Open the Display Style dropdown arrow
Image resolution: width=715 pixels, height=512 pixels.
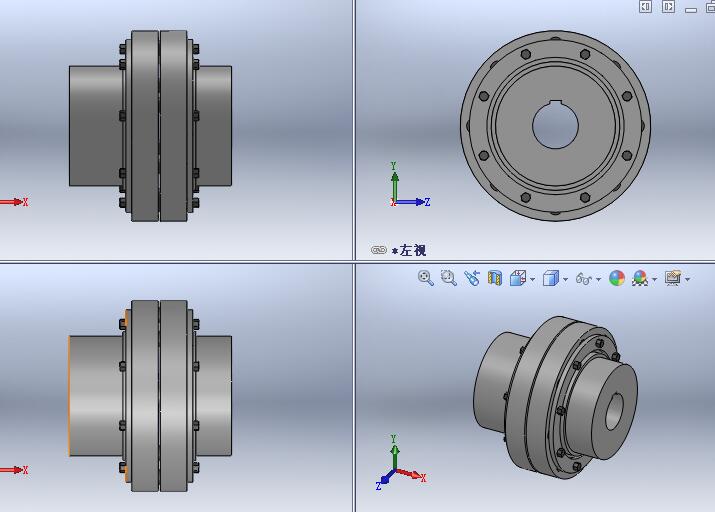565,279
